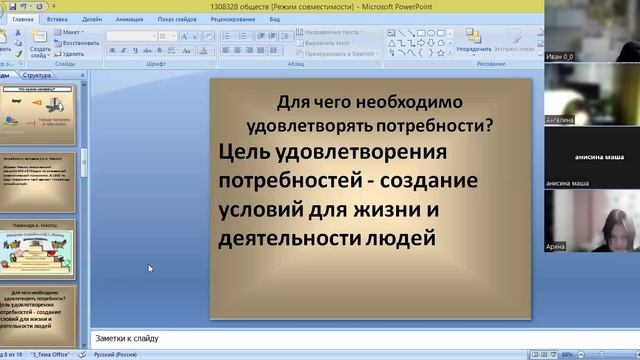Select the curved line shape
Image resolution: width=640 pixels, height=360 pixels.
pos(401,53)
